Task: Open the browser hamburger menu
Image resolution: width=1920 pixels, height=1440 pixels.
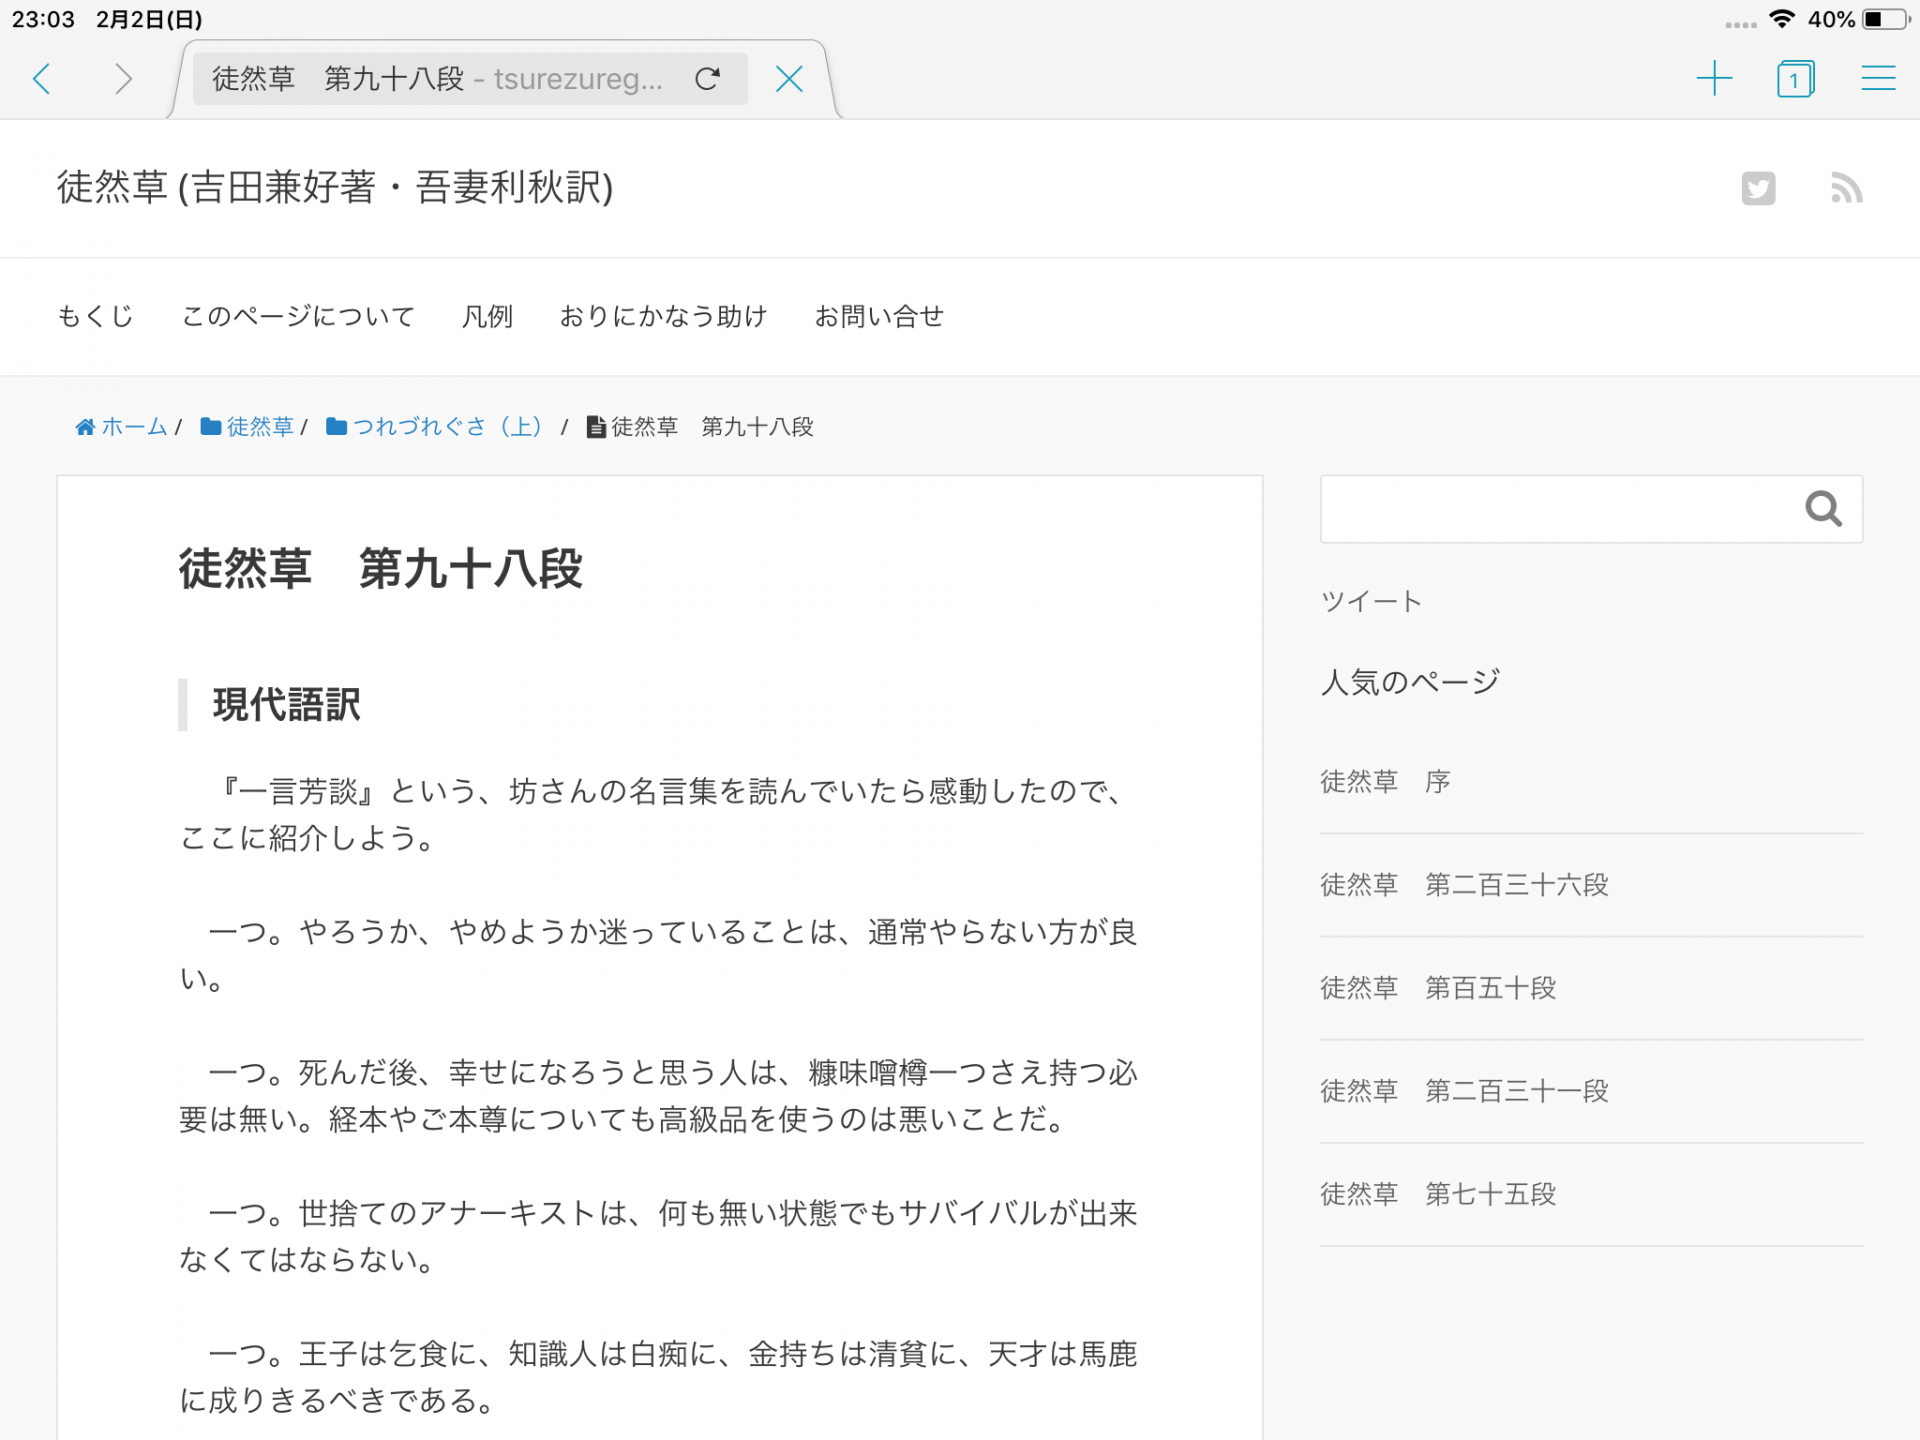Action: coord(1878,79)
